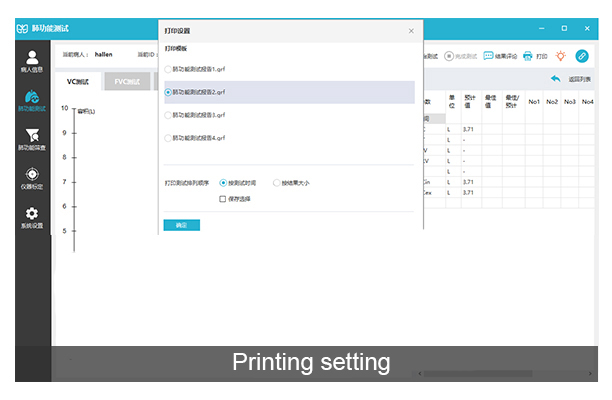Viewport: 612px width, 400px height.
Task: Choose sort by test time radio
Action: click(223, 183)
